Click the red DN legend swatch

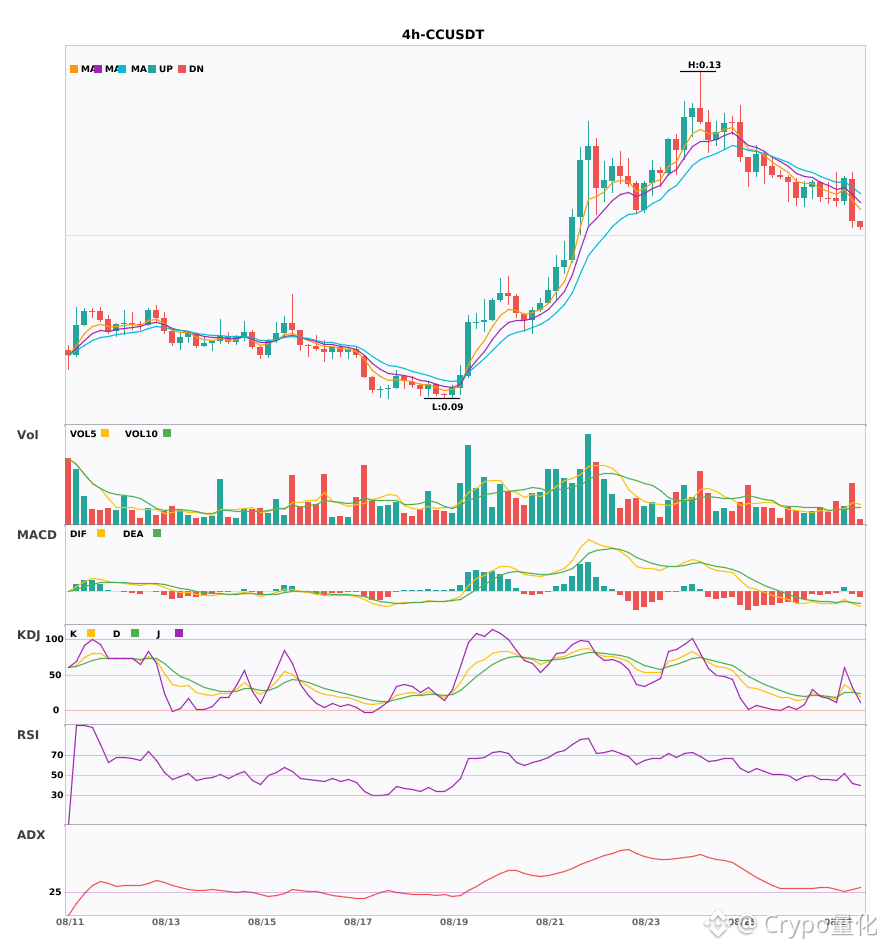point(182,69)
